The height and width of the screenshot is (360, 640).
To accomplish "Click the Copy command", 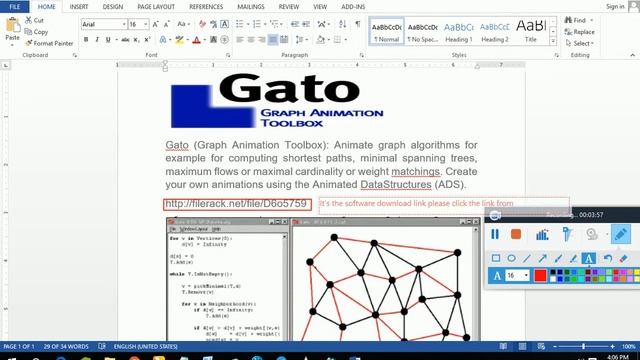I will click(36, 31).
